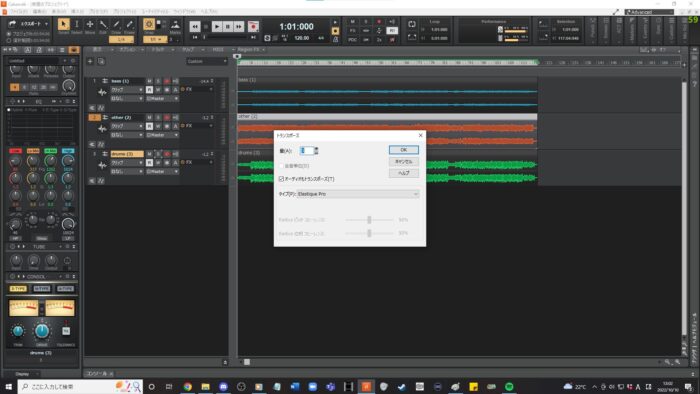Viewport: 700px width, 394px height.
Task: Click the first Radius percentage slider
Action: [x=369, y=220]
